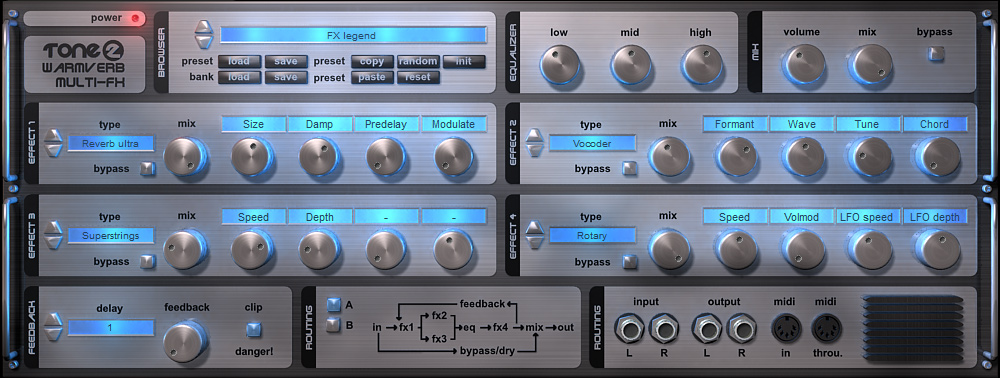Click the bank save button

[286, 77]
